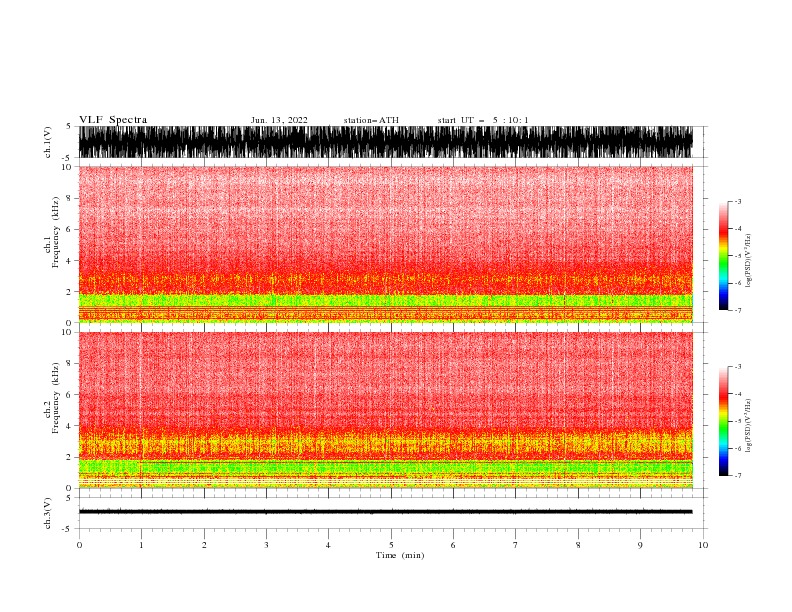Click the ch.1 PSD color scale bar
Image resolution: width=792 pixels, height=612 pixels.
click(723, 256)
